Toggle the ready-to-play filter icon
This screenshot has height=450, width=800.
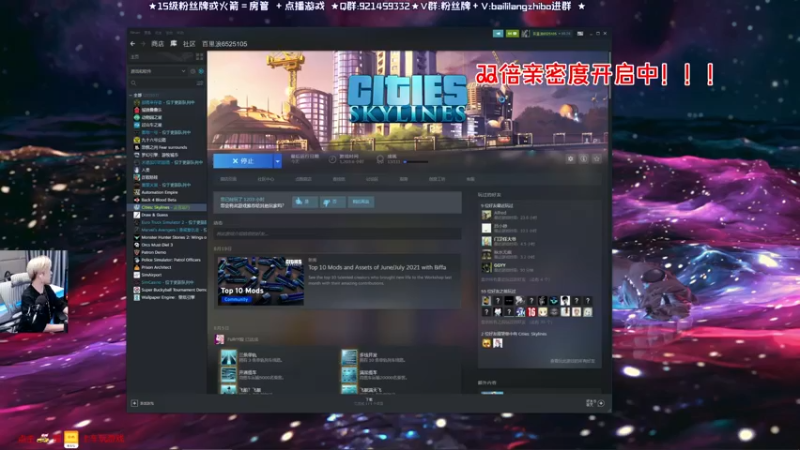tap(201, 71)
